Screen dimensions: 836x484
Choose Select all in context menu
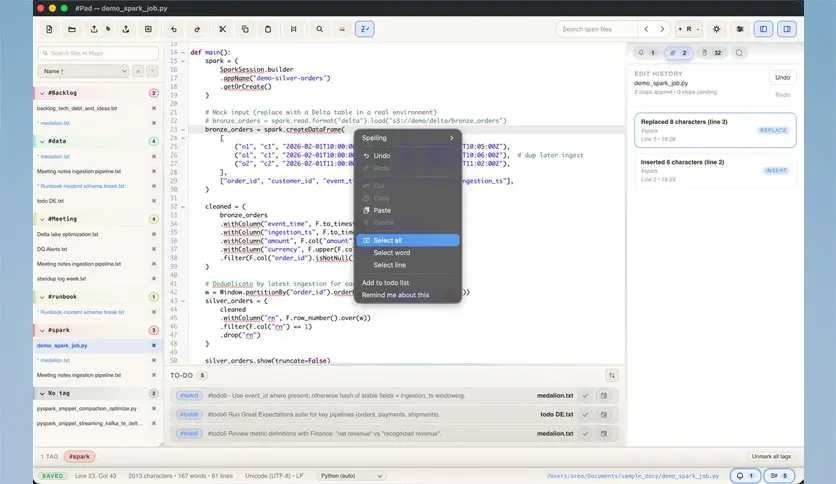(408, 240)
